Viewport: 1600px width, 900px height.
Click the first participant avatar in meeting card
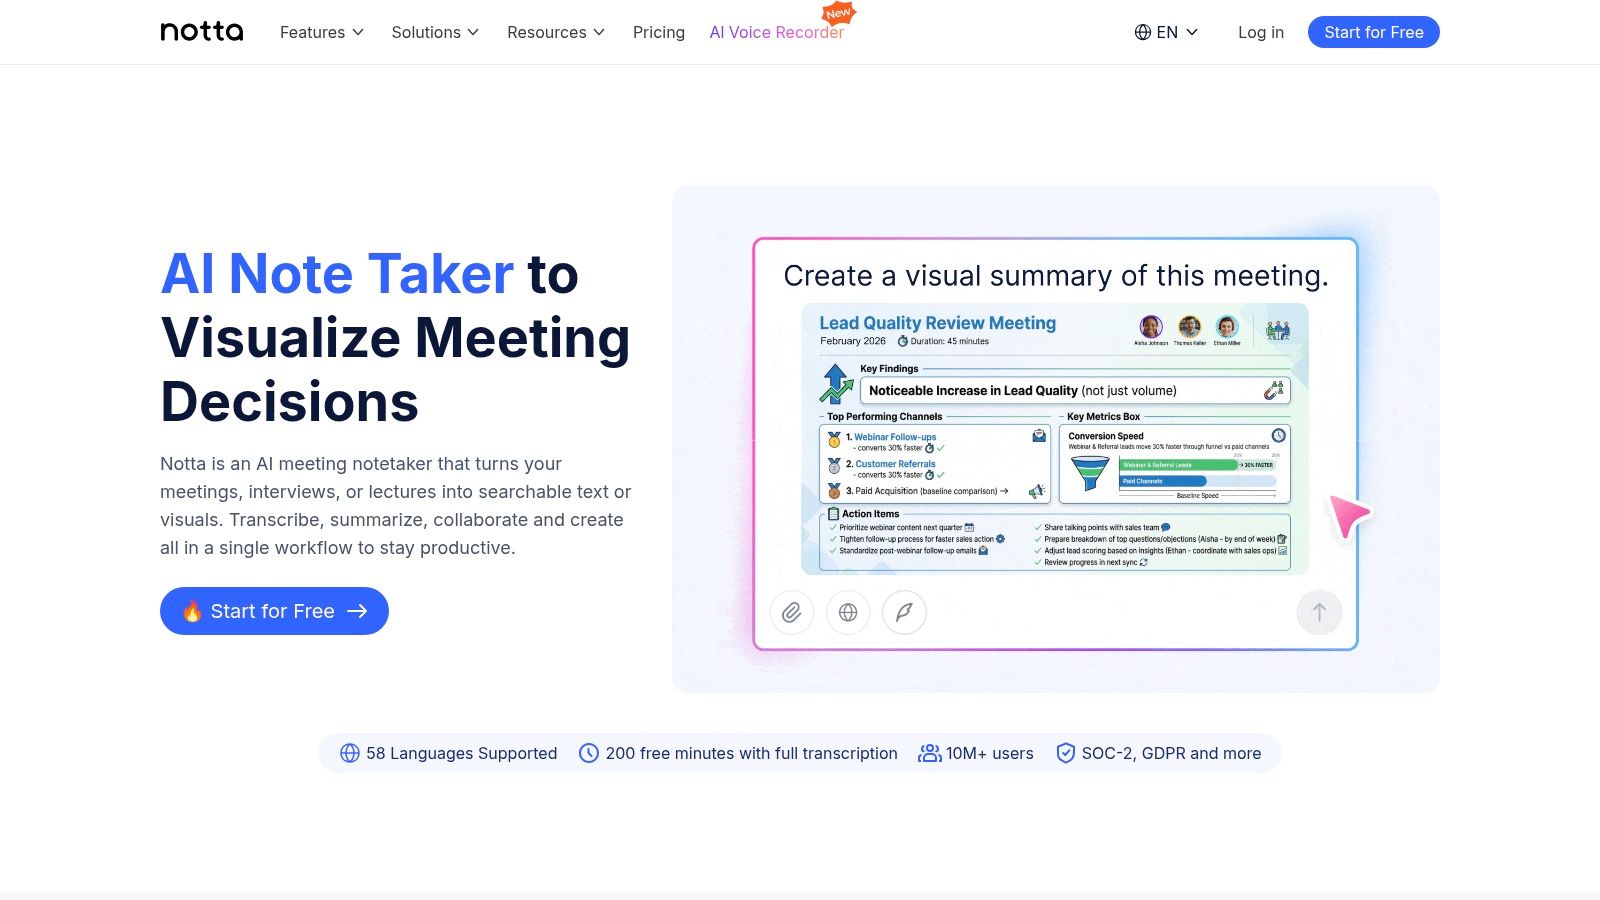click(1151, 326)
